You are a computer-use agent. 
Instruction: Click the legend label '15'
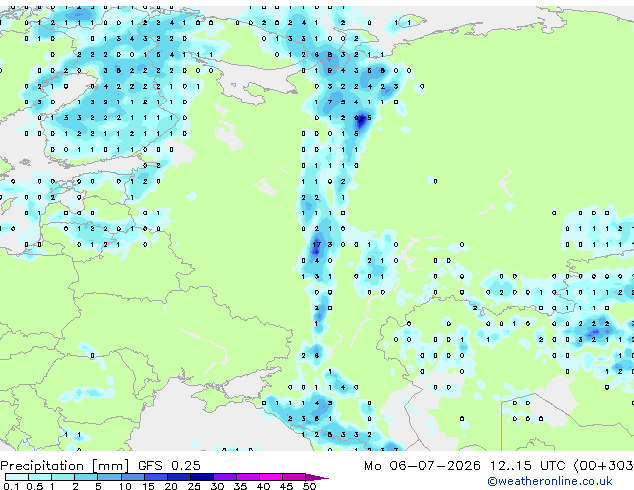[x=148, y=486]
